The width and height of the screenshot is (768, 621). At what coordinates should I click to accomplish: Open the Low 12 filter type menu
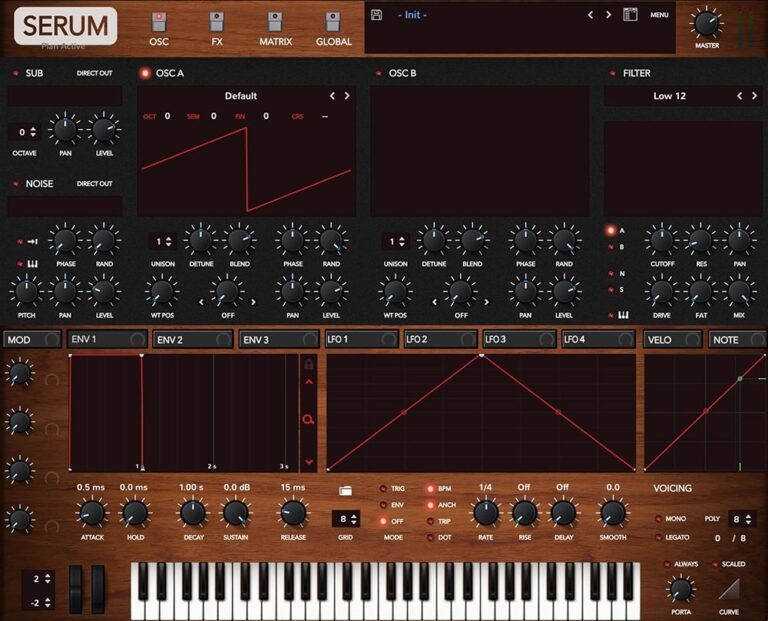point(670,96)
